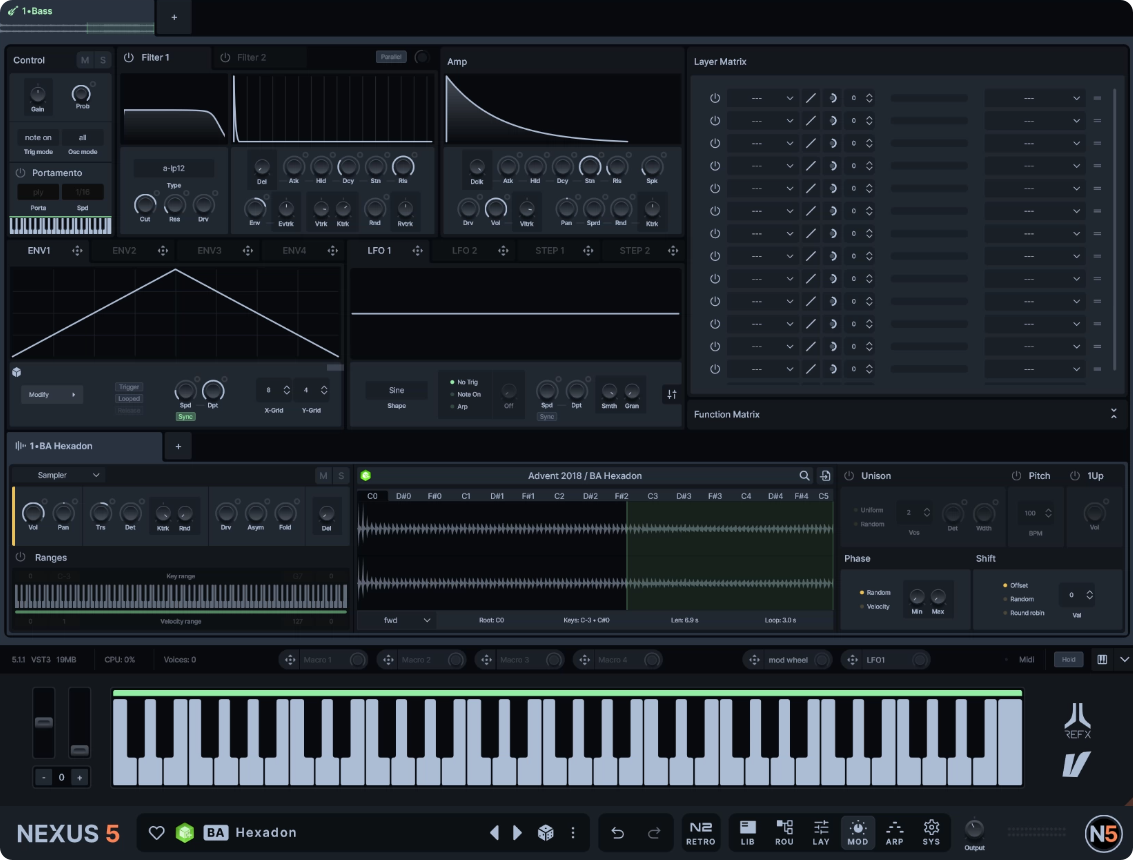The image size is (1133, 860).
Task: Enable Filter 2 power button
Action: point(225,57)
